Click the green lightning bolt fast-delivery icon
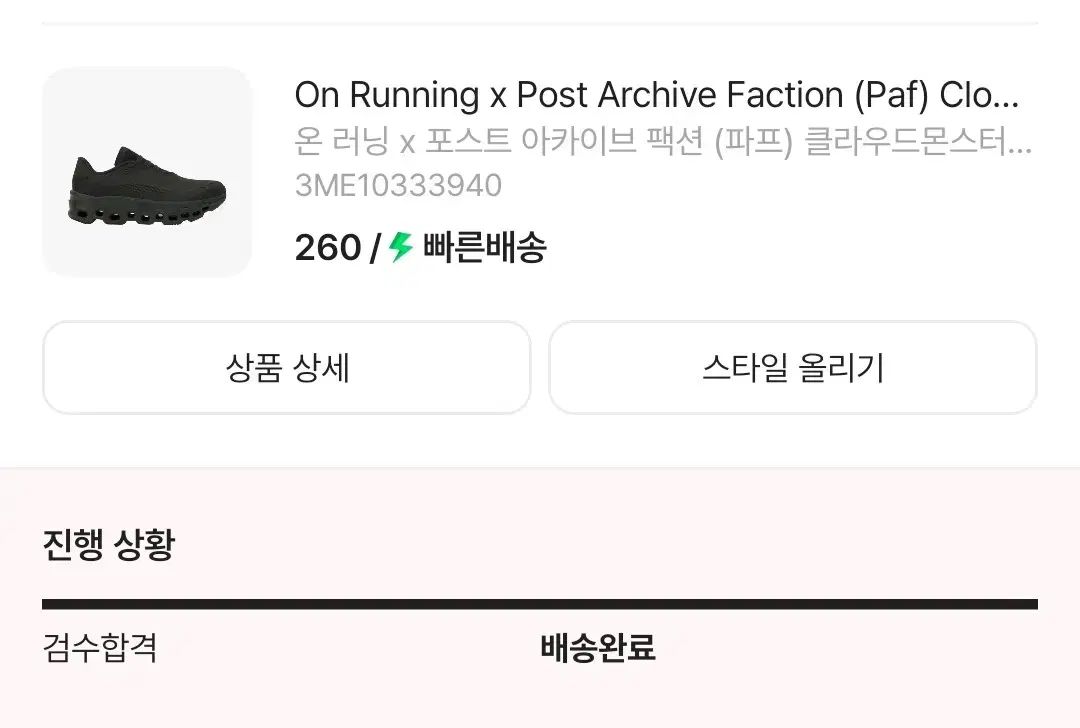This screenshot has width=1080, height=728. (400, 247)
